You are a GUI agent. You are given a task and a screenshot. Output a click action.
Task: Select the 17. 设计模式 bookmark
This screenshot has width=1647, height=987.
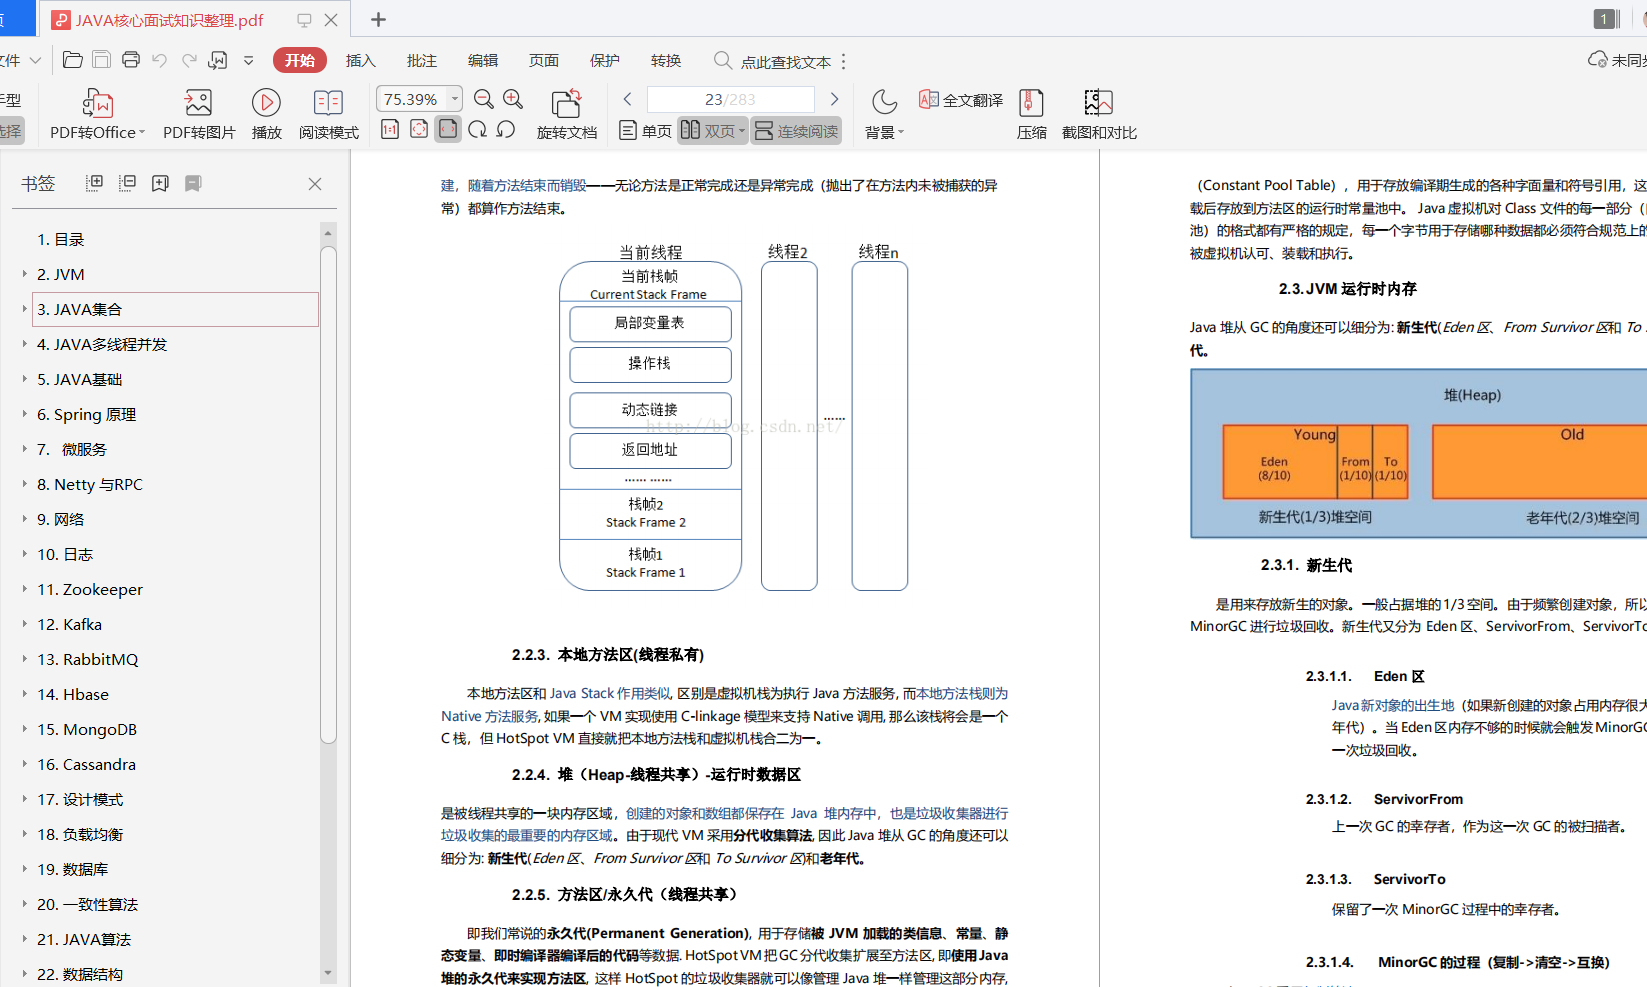point(80,799)
